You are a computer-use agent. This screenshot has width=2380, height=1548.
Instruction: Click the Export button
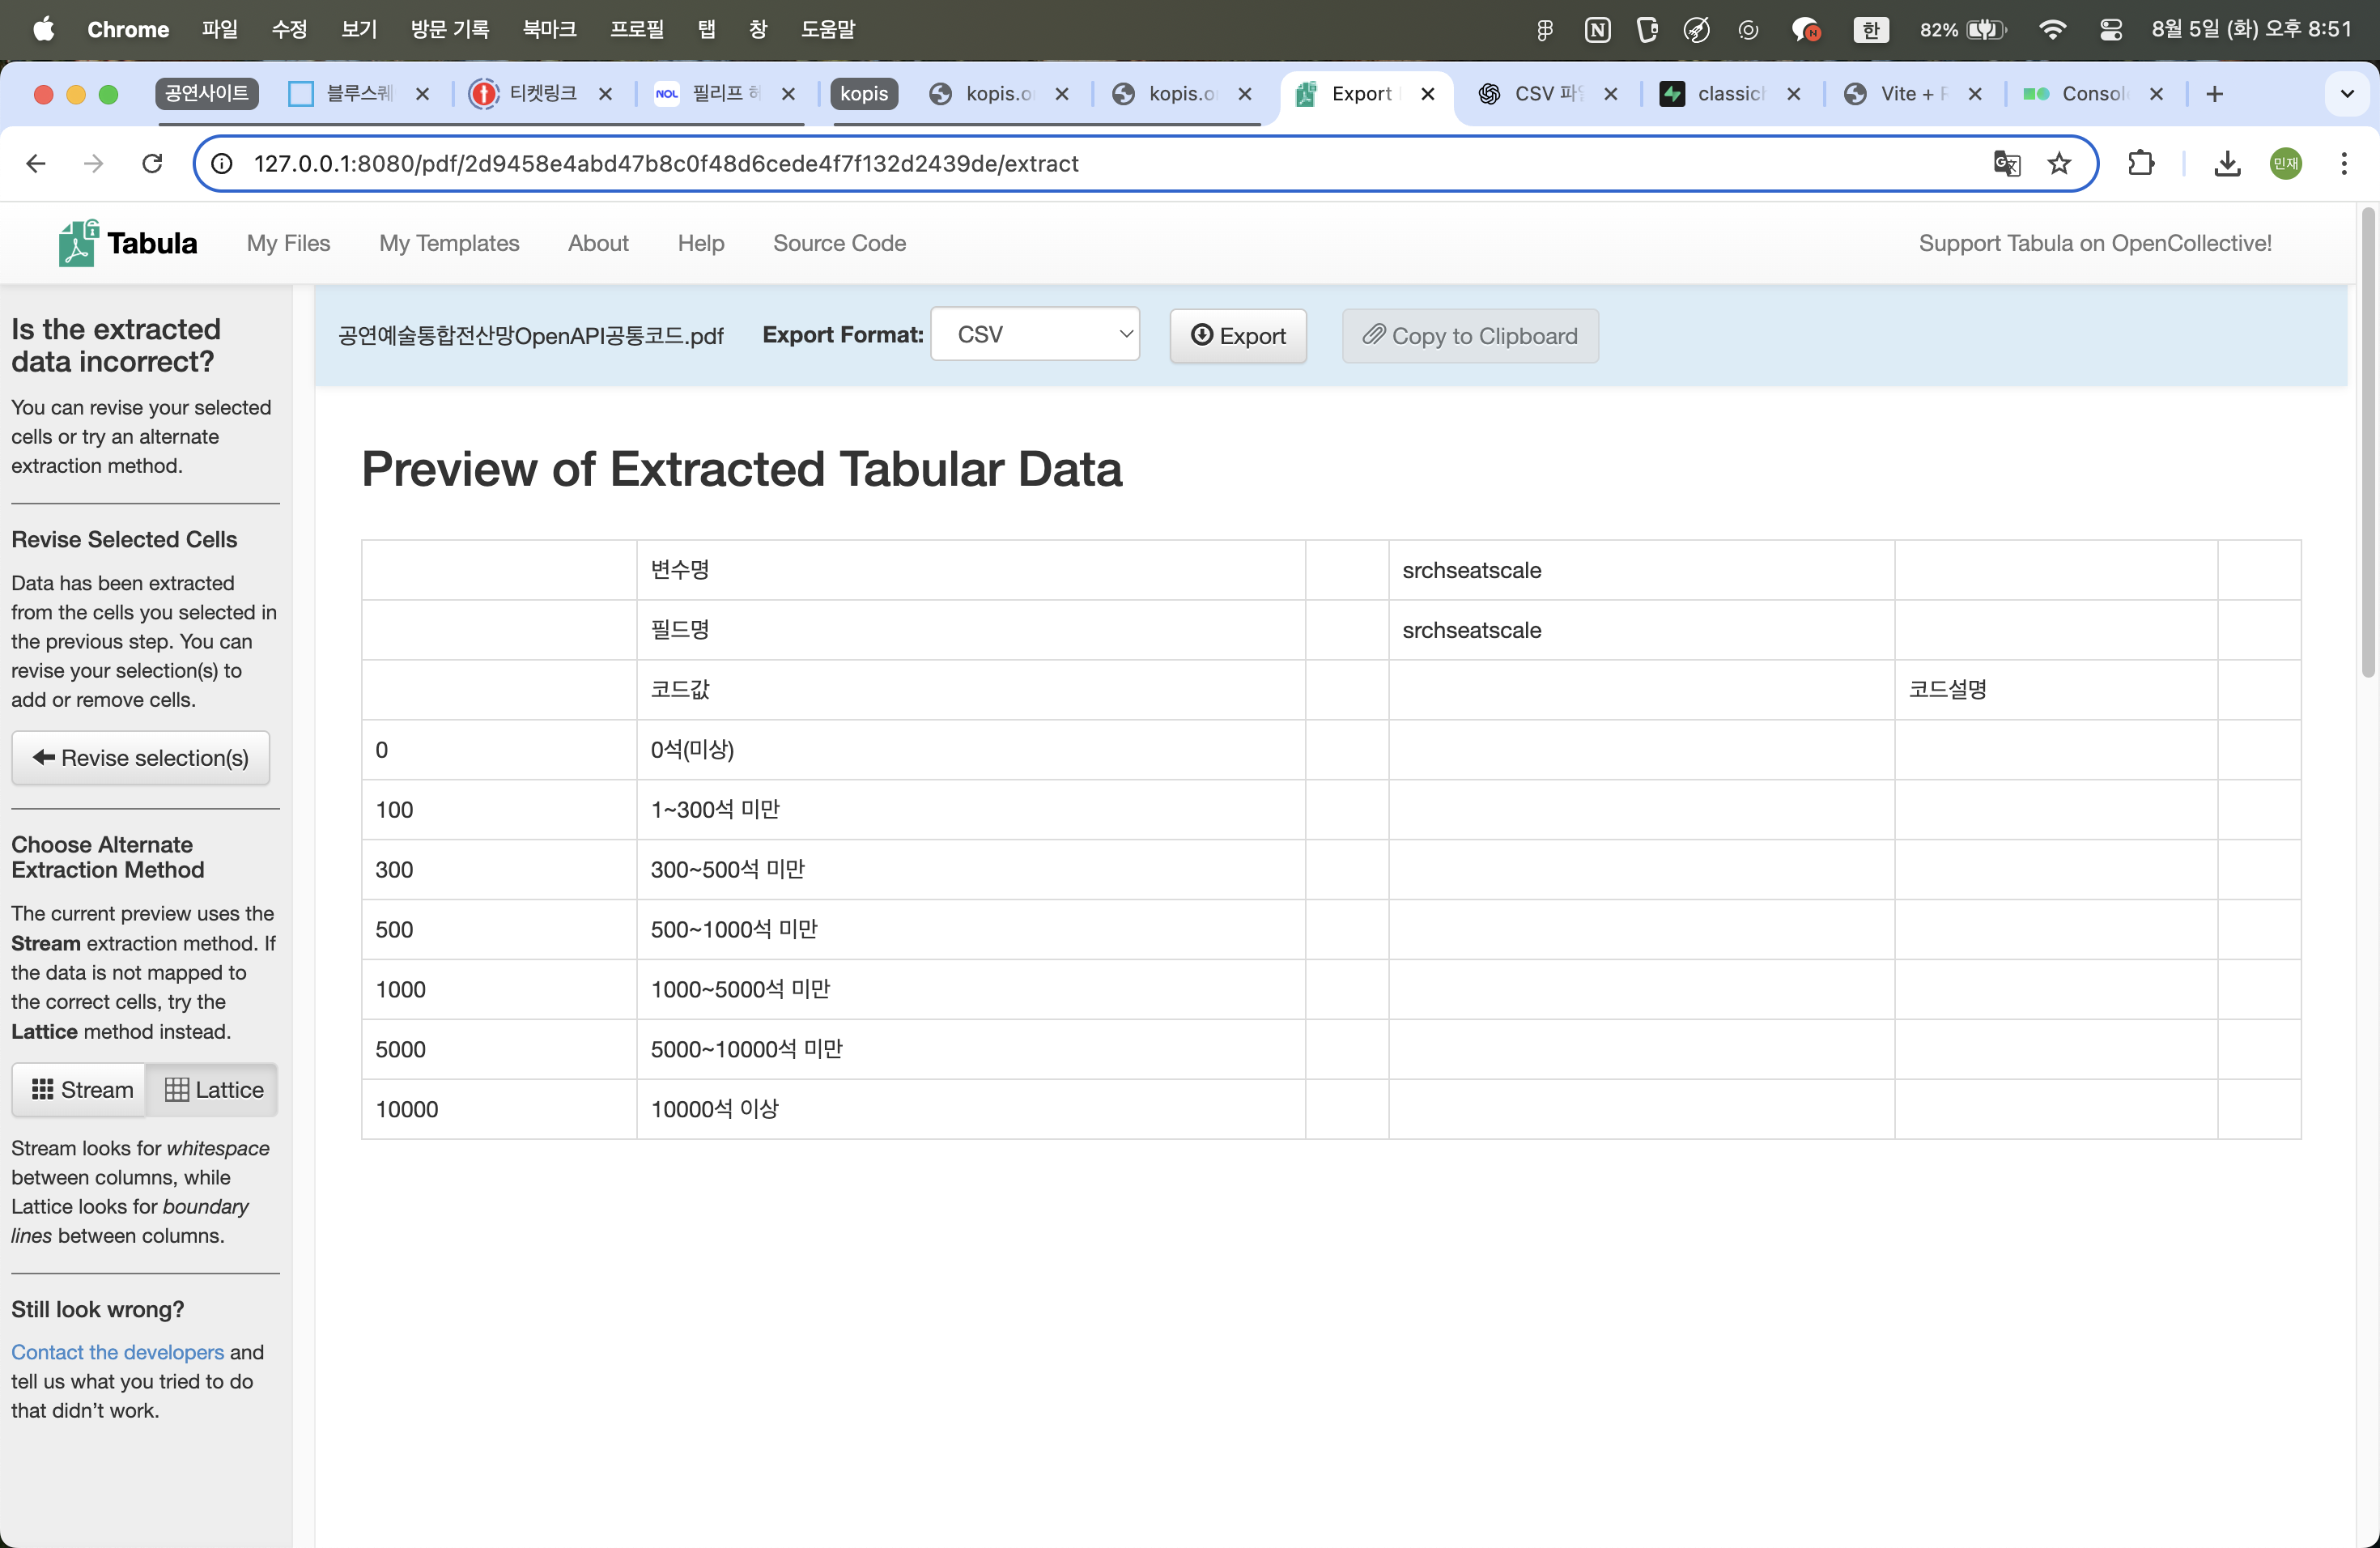[1237, 336]
